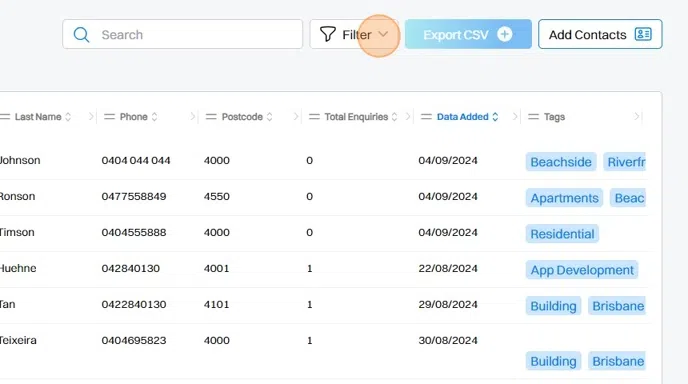
Task: Click the chevron arrow after Phone column
Action: 193,117
